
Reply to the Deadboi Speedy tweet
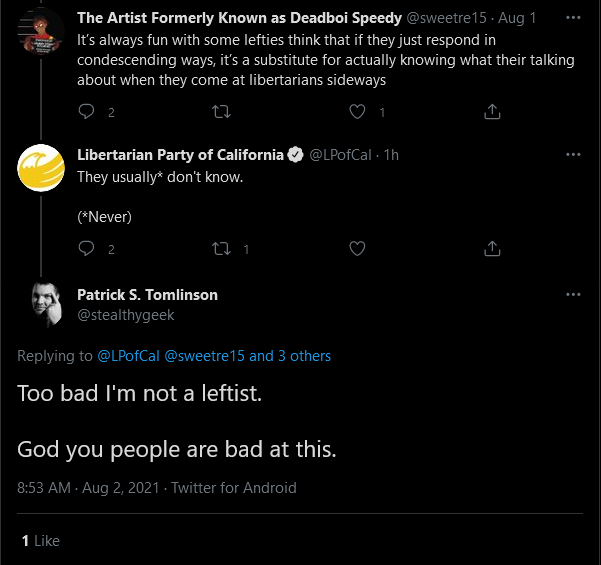(x=86, y=112)
